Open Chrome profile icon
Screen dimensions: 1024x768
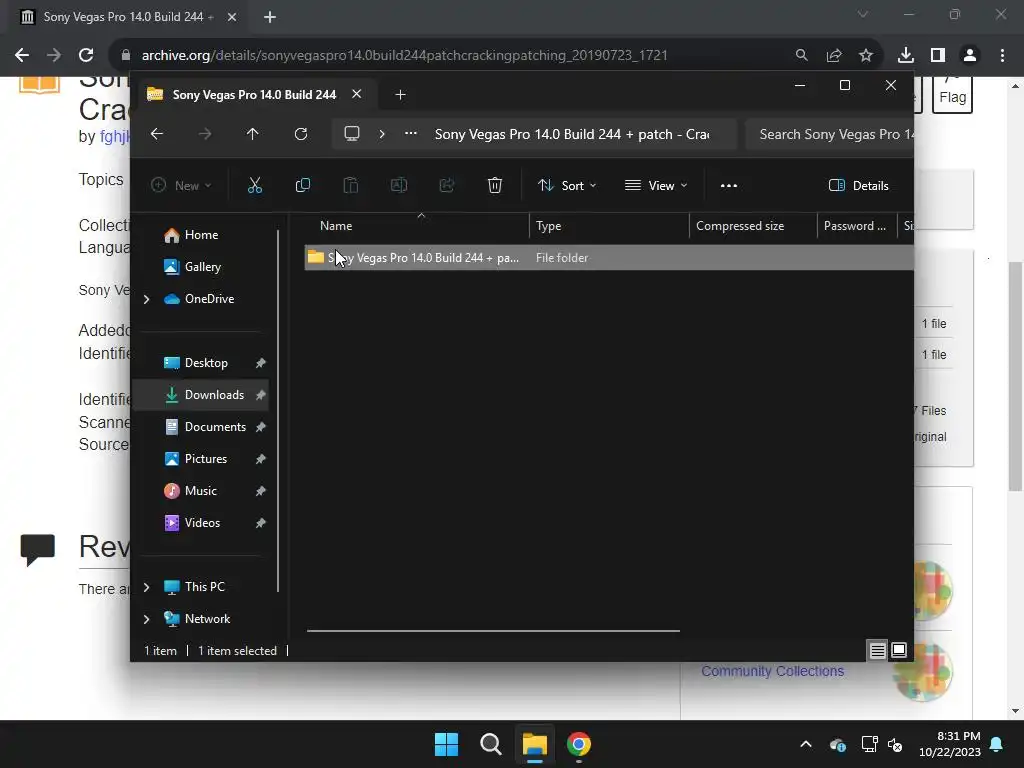click(970, 56)
